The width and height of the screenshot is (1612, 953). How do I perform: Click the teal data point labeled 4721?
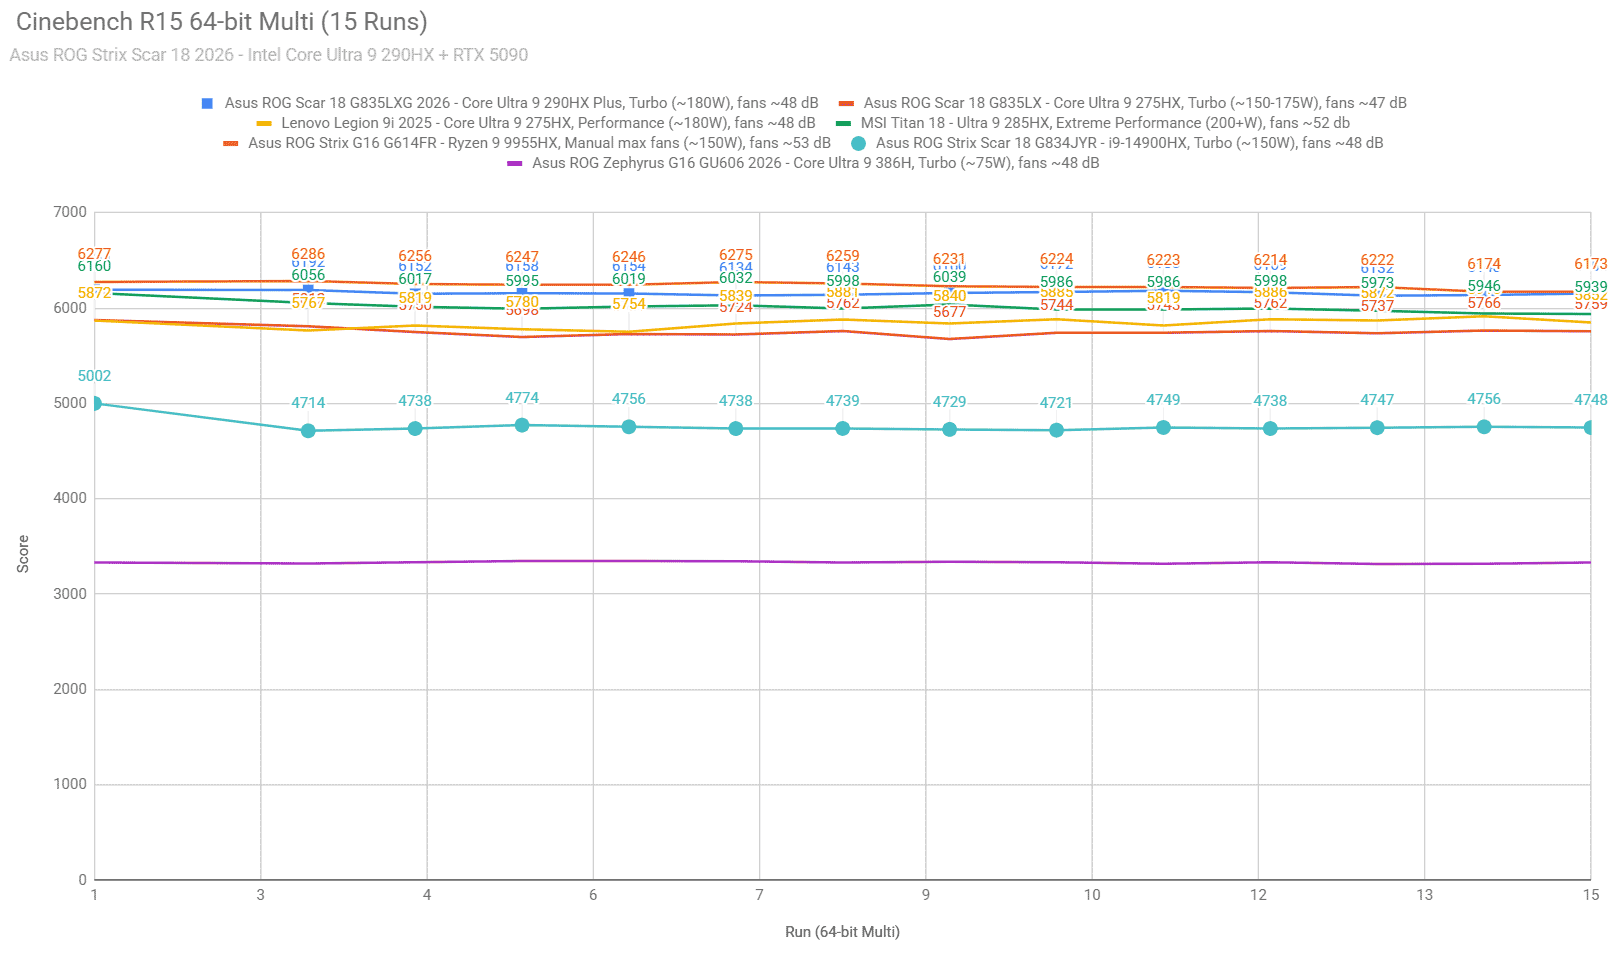[1057, 430]
